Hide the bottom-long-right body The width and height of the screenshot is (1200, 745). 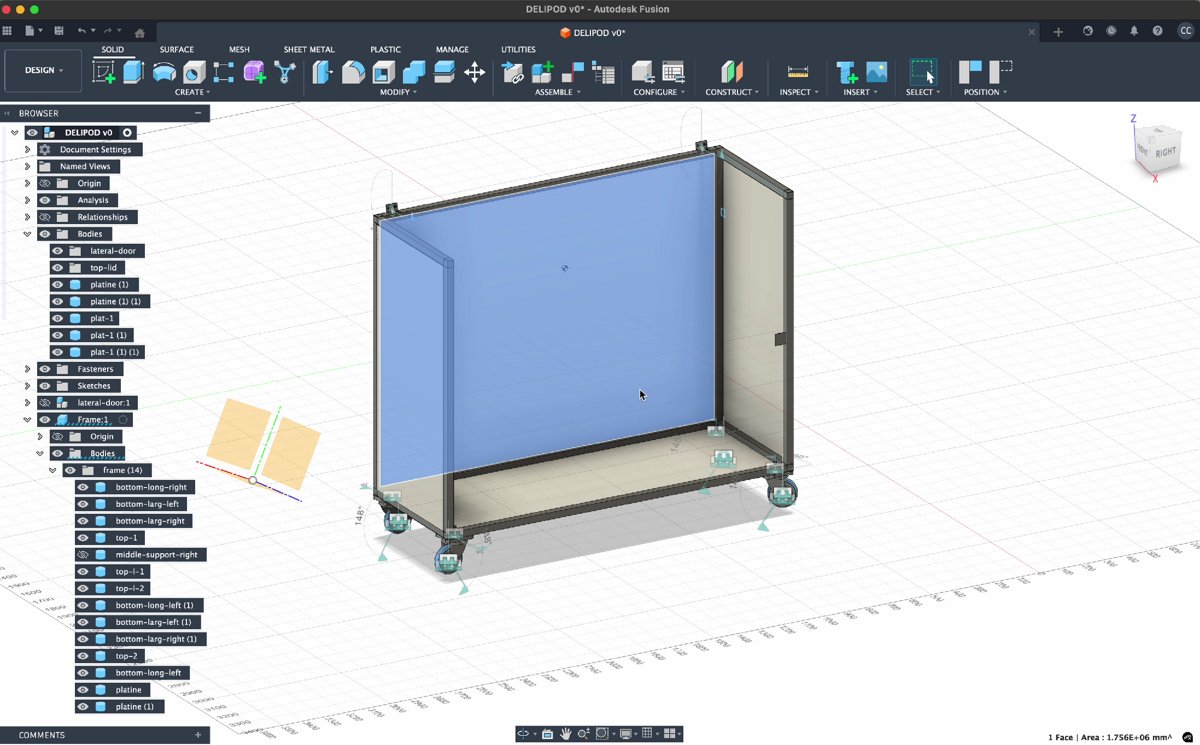click(83, 487)
